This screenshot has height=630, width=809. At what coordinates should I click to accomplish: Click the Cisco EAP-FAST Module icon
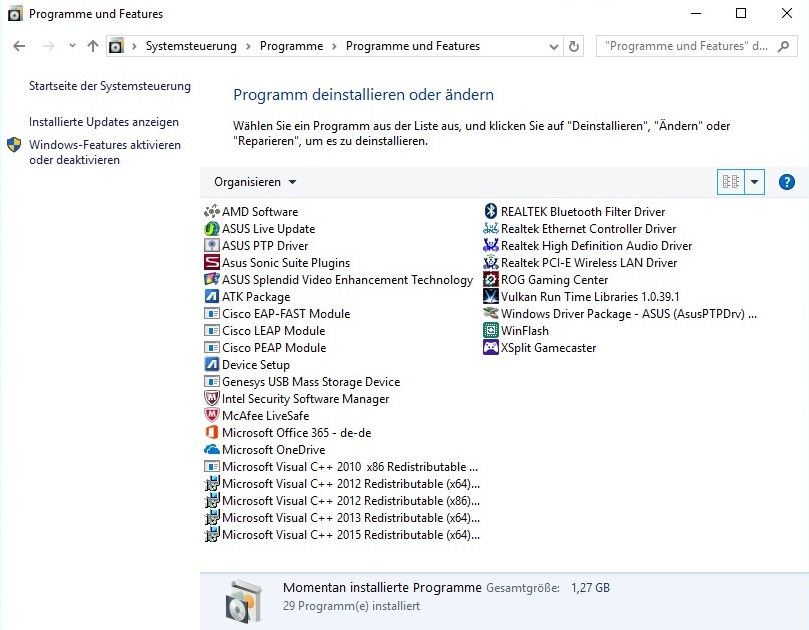point(212,314)
